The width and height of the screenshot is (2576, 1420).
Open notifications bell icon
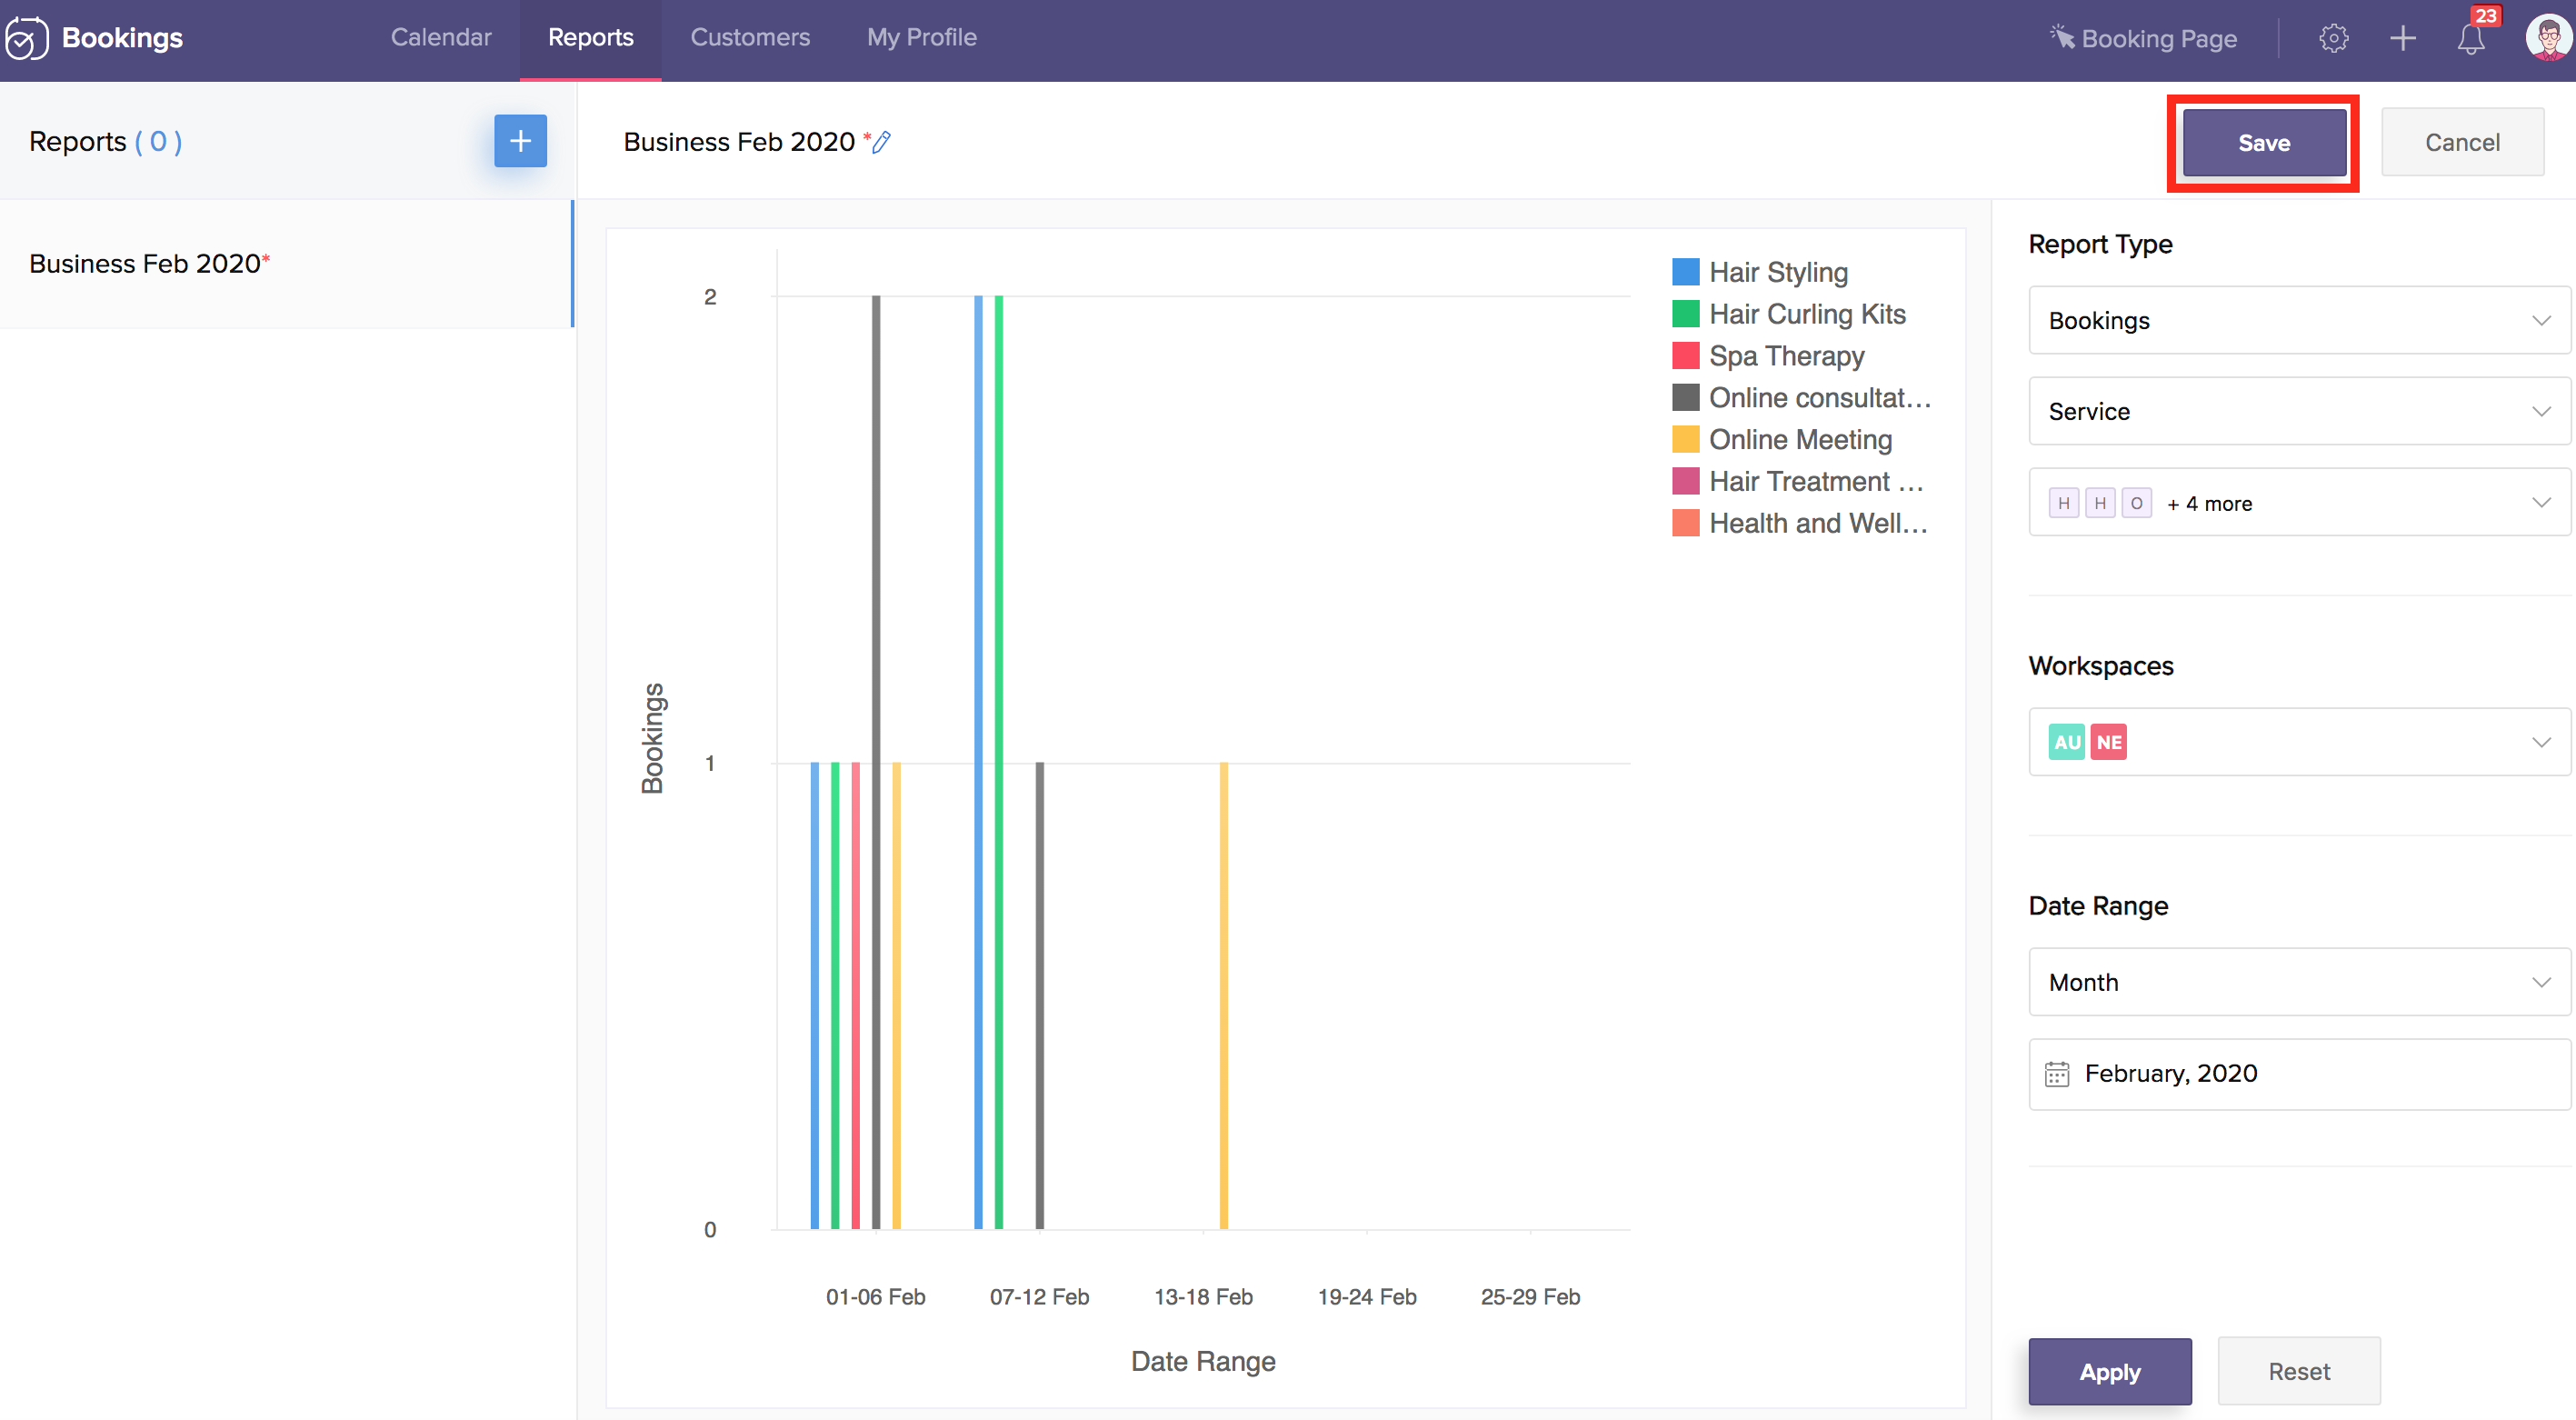2470,39
